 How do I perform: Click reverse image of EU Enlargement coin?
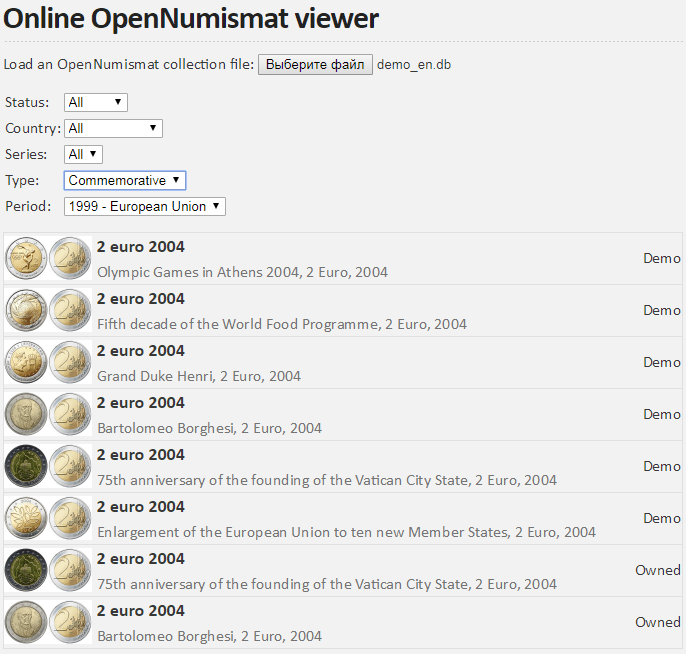pos(70,518)
